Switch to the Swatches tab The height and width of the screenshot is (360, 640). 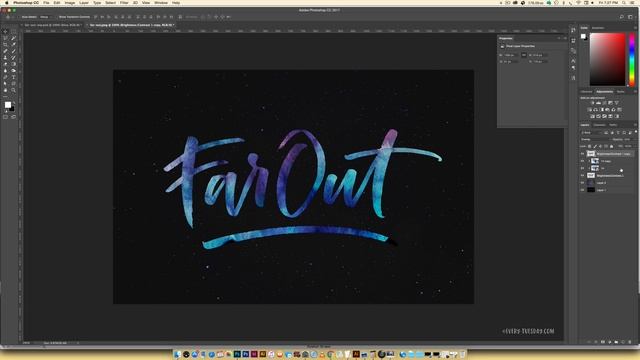pos(598,28)
